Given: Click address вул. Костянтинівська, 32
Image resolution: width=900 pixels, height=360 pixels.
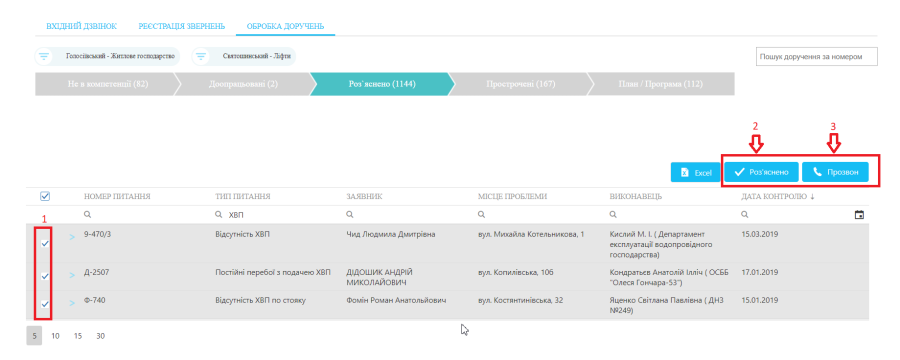Looking at the screenshot, I should [521, 300].
